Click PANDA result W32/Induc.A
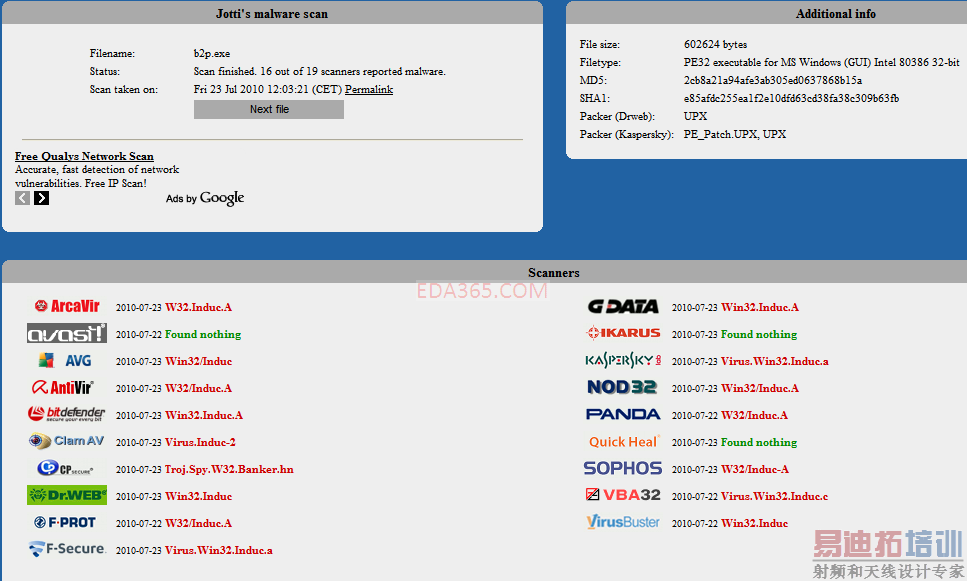The image size is (967, 581). click(x=754, y=416)
